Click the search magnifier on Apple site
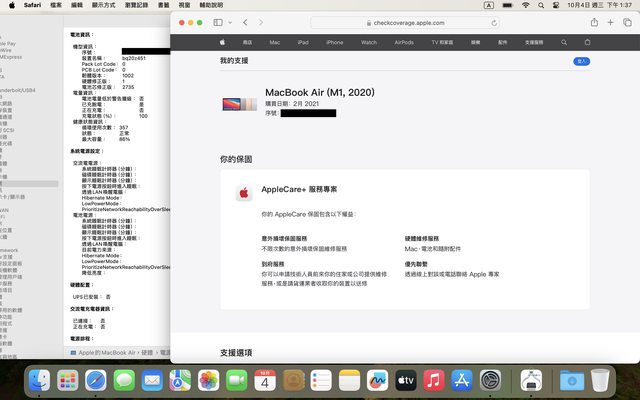 click(x=564, y=42)
